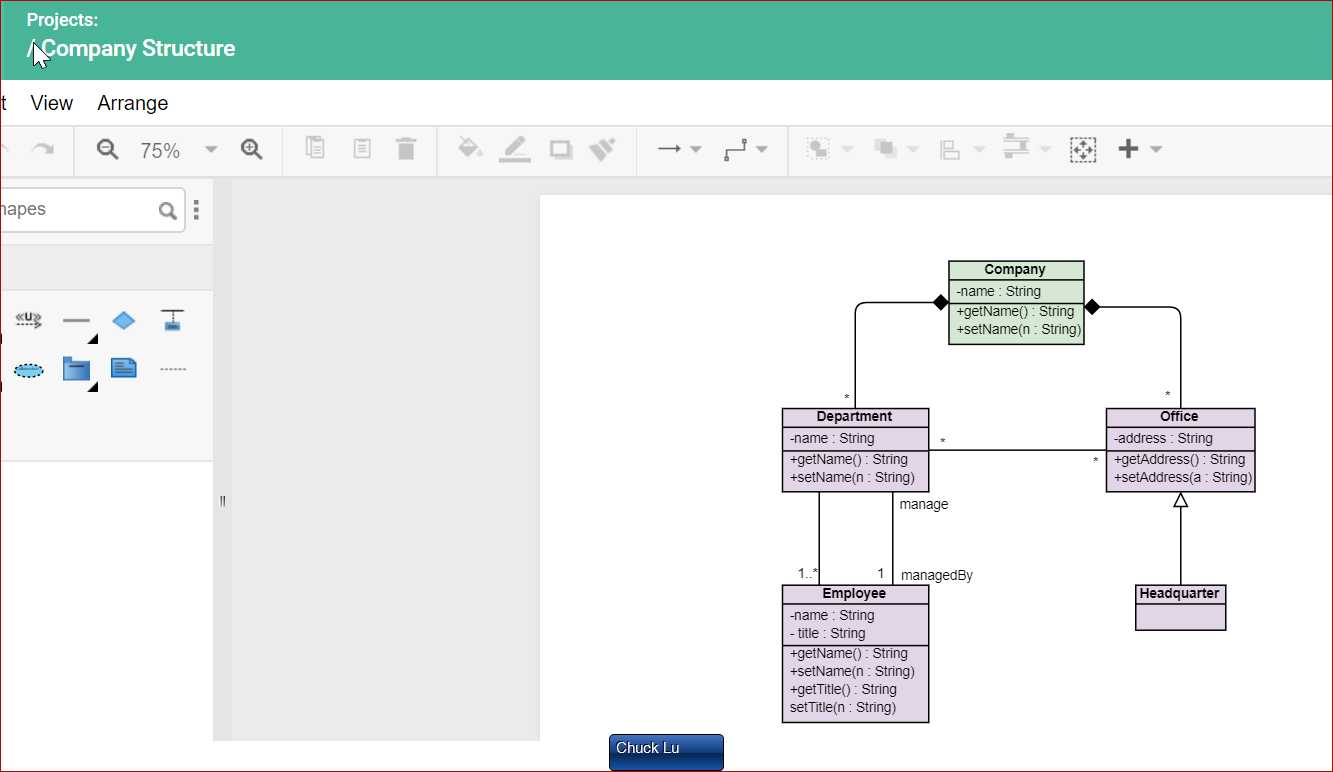Expand the distribute shapes dropdown arrow
The height and width of the screenshot is (772, 1333).
point(1046,150)
